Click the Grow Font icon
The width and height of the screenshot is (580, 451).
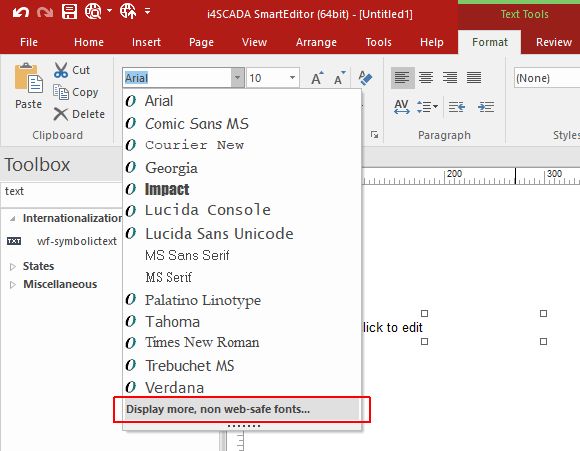(317, 78)
